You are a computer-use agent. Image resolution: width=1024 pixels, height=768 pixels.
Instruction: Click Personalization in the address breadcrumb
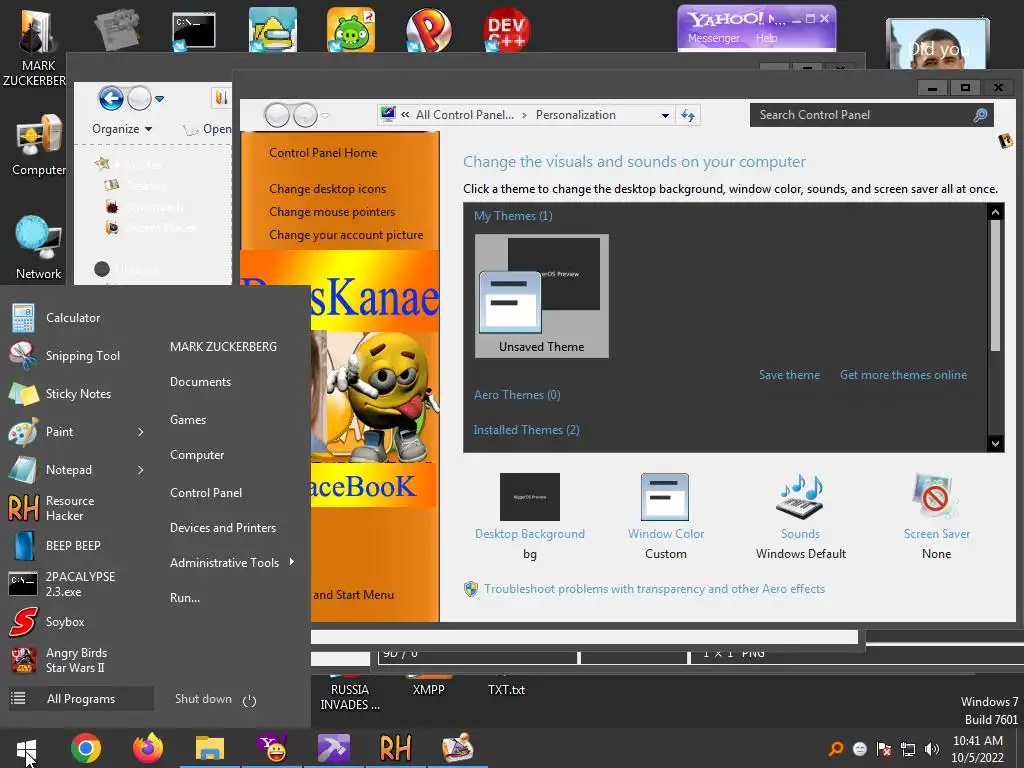575,115
